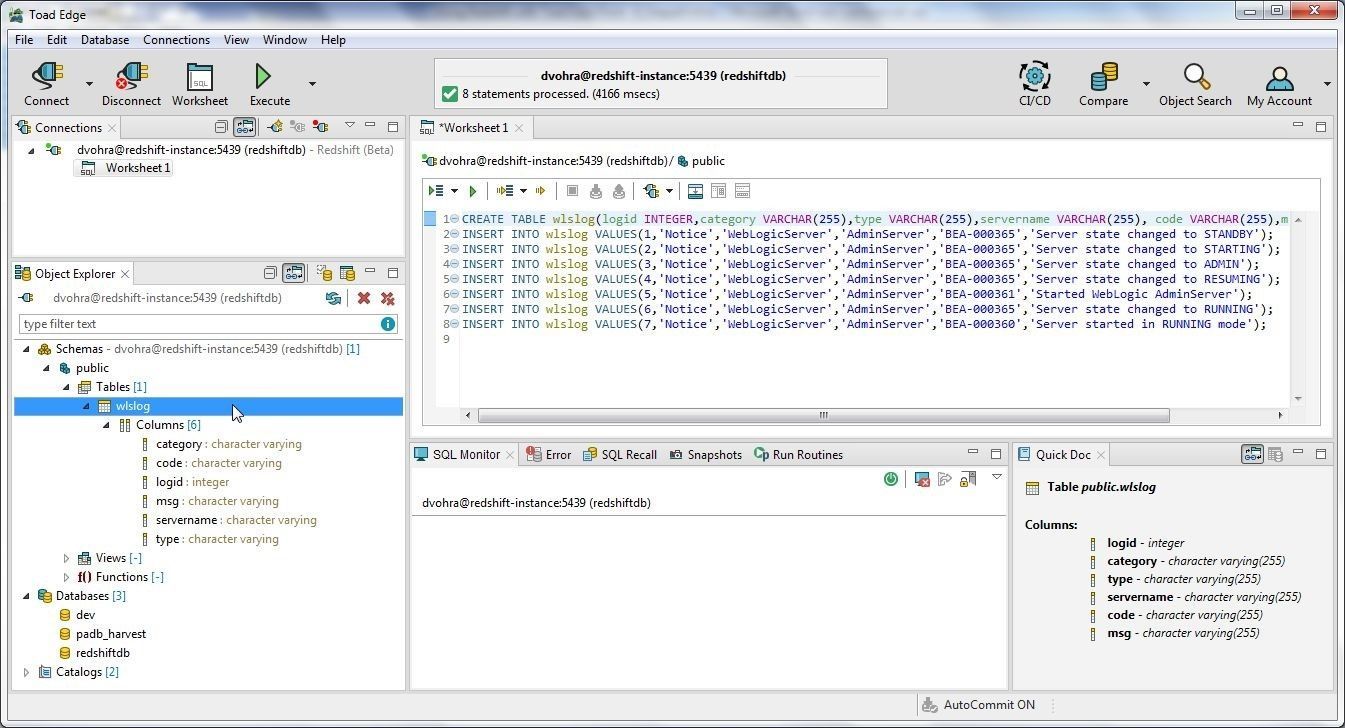The width and height of the screenshot is (1345, 728).
Task: Click Execute All Statements icon in worksheet toolbar
Action: (x=436, y=191)
